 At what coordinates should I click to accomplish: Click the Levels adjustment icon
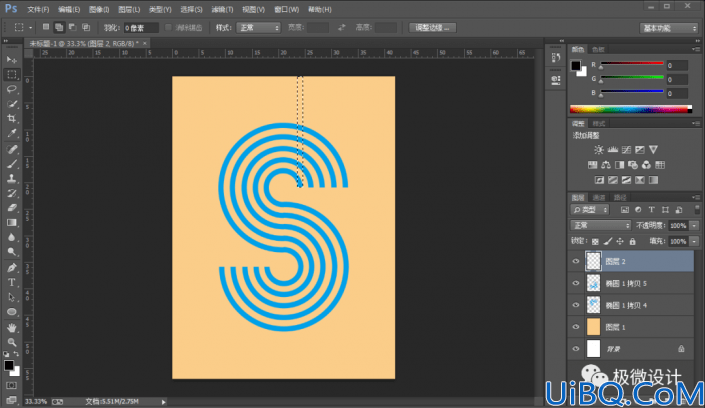point(612,150)
